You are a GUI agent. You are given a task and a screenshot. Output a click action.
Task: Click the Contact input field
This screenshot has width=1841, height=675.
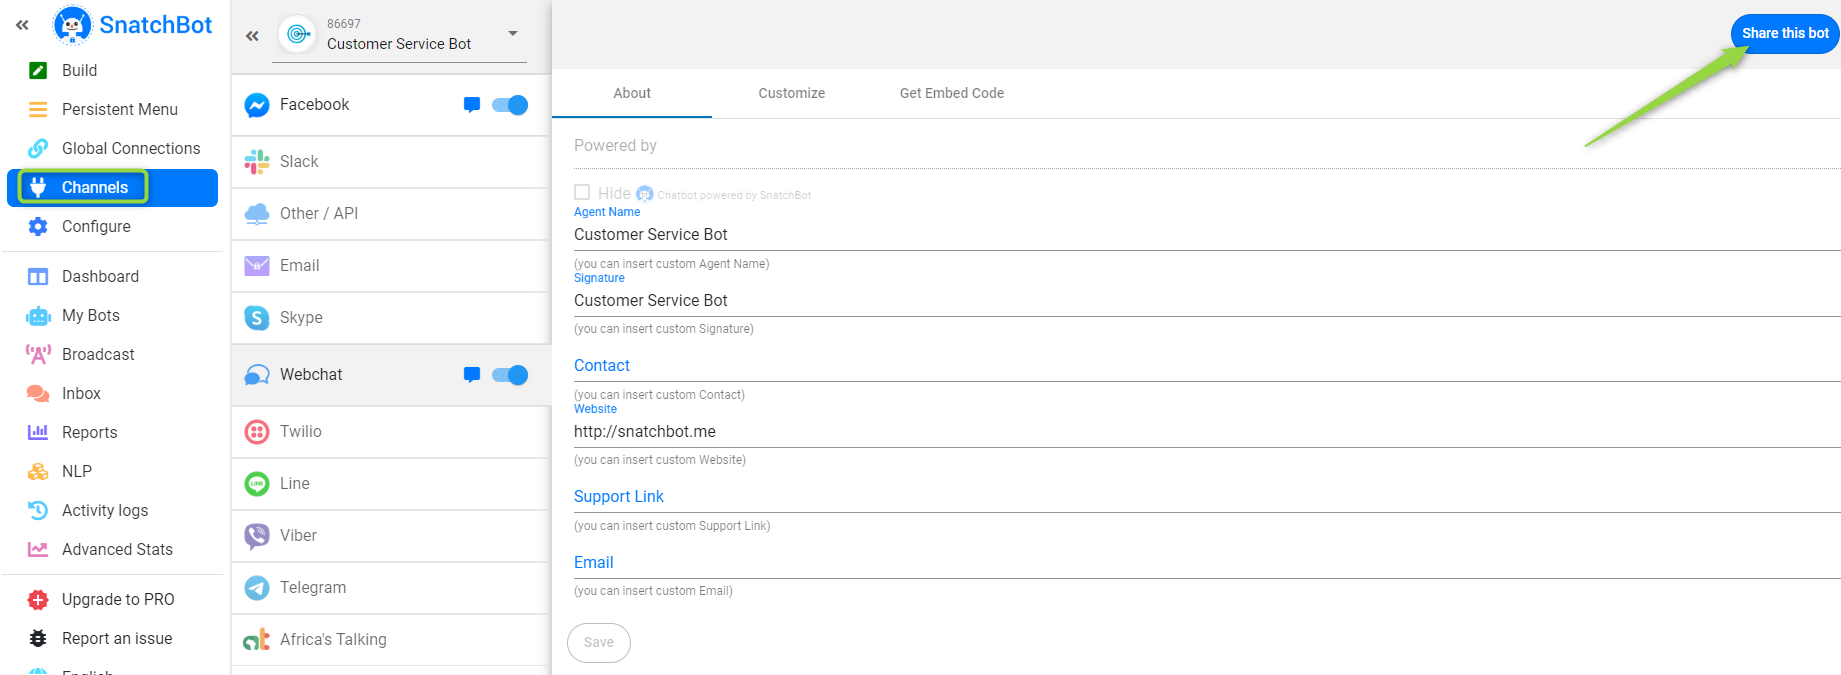1206,366
